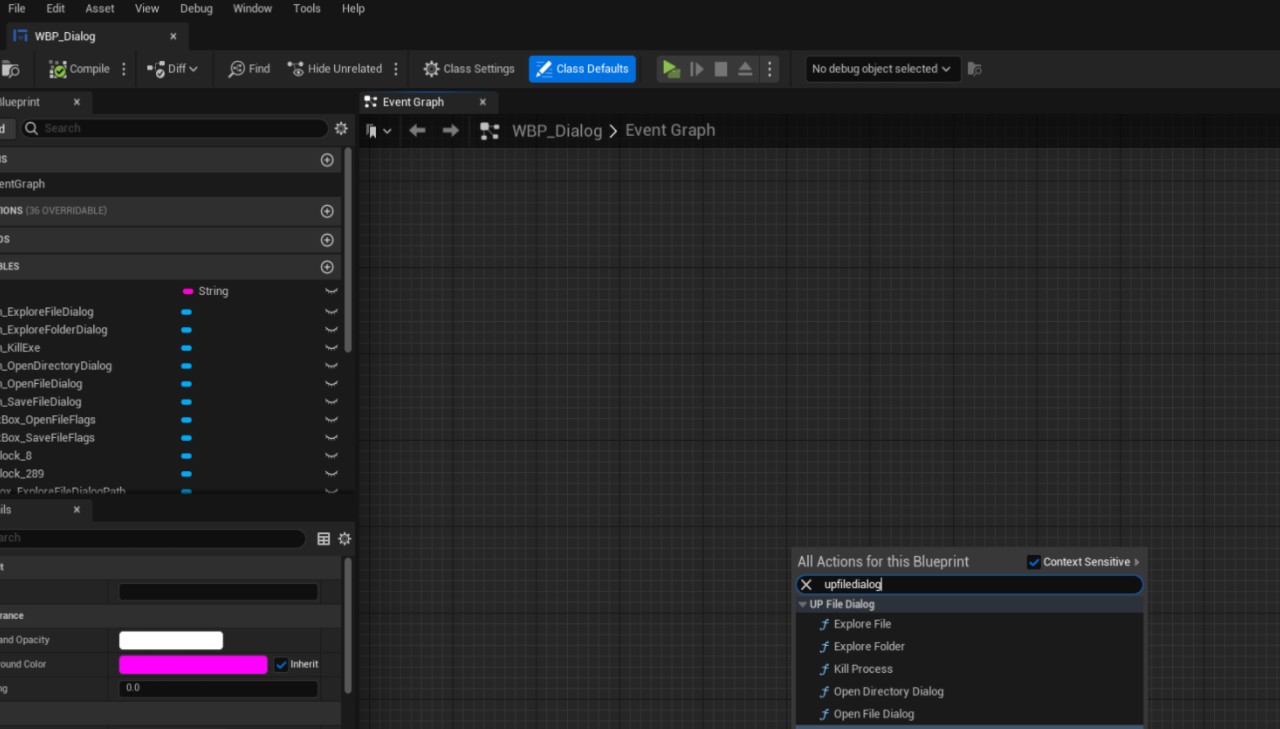1280x729 pixels.
Task: Select Explore Folder action
Action: click(869, 647)
